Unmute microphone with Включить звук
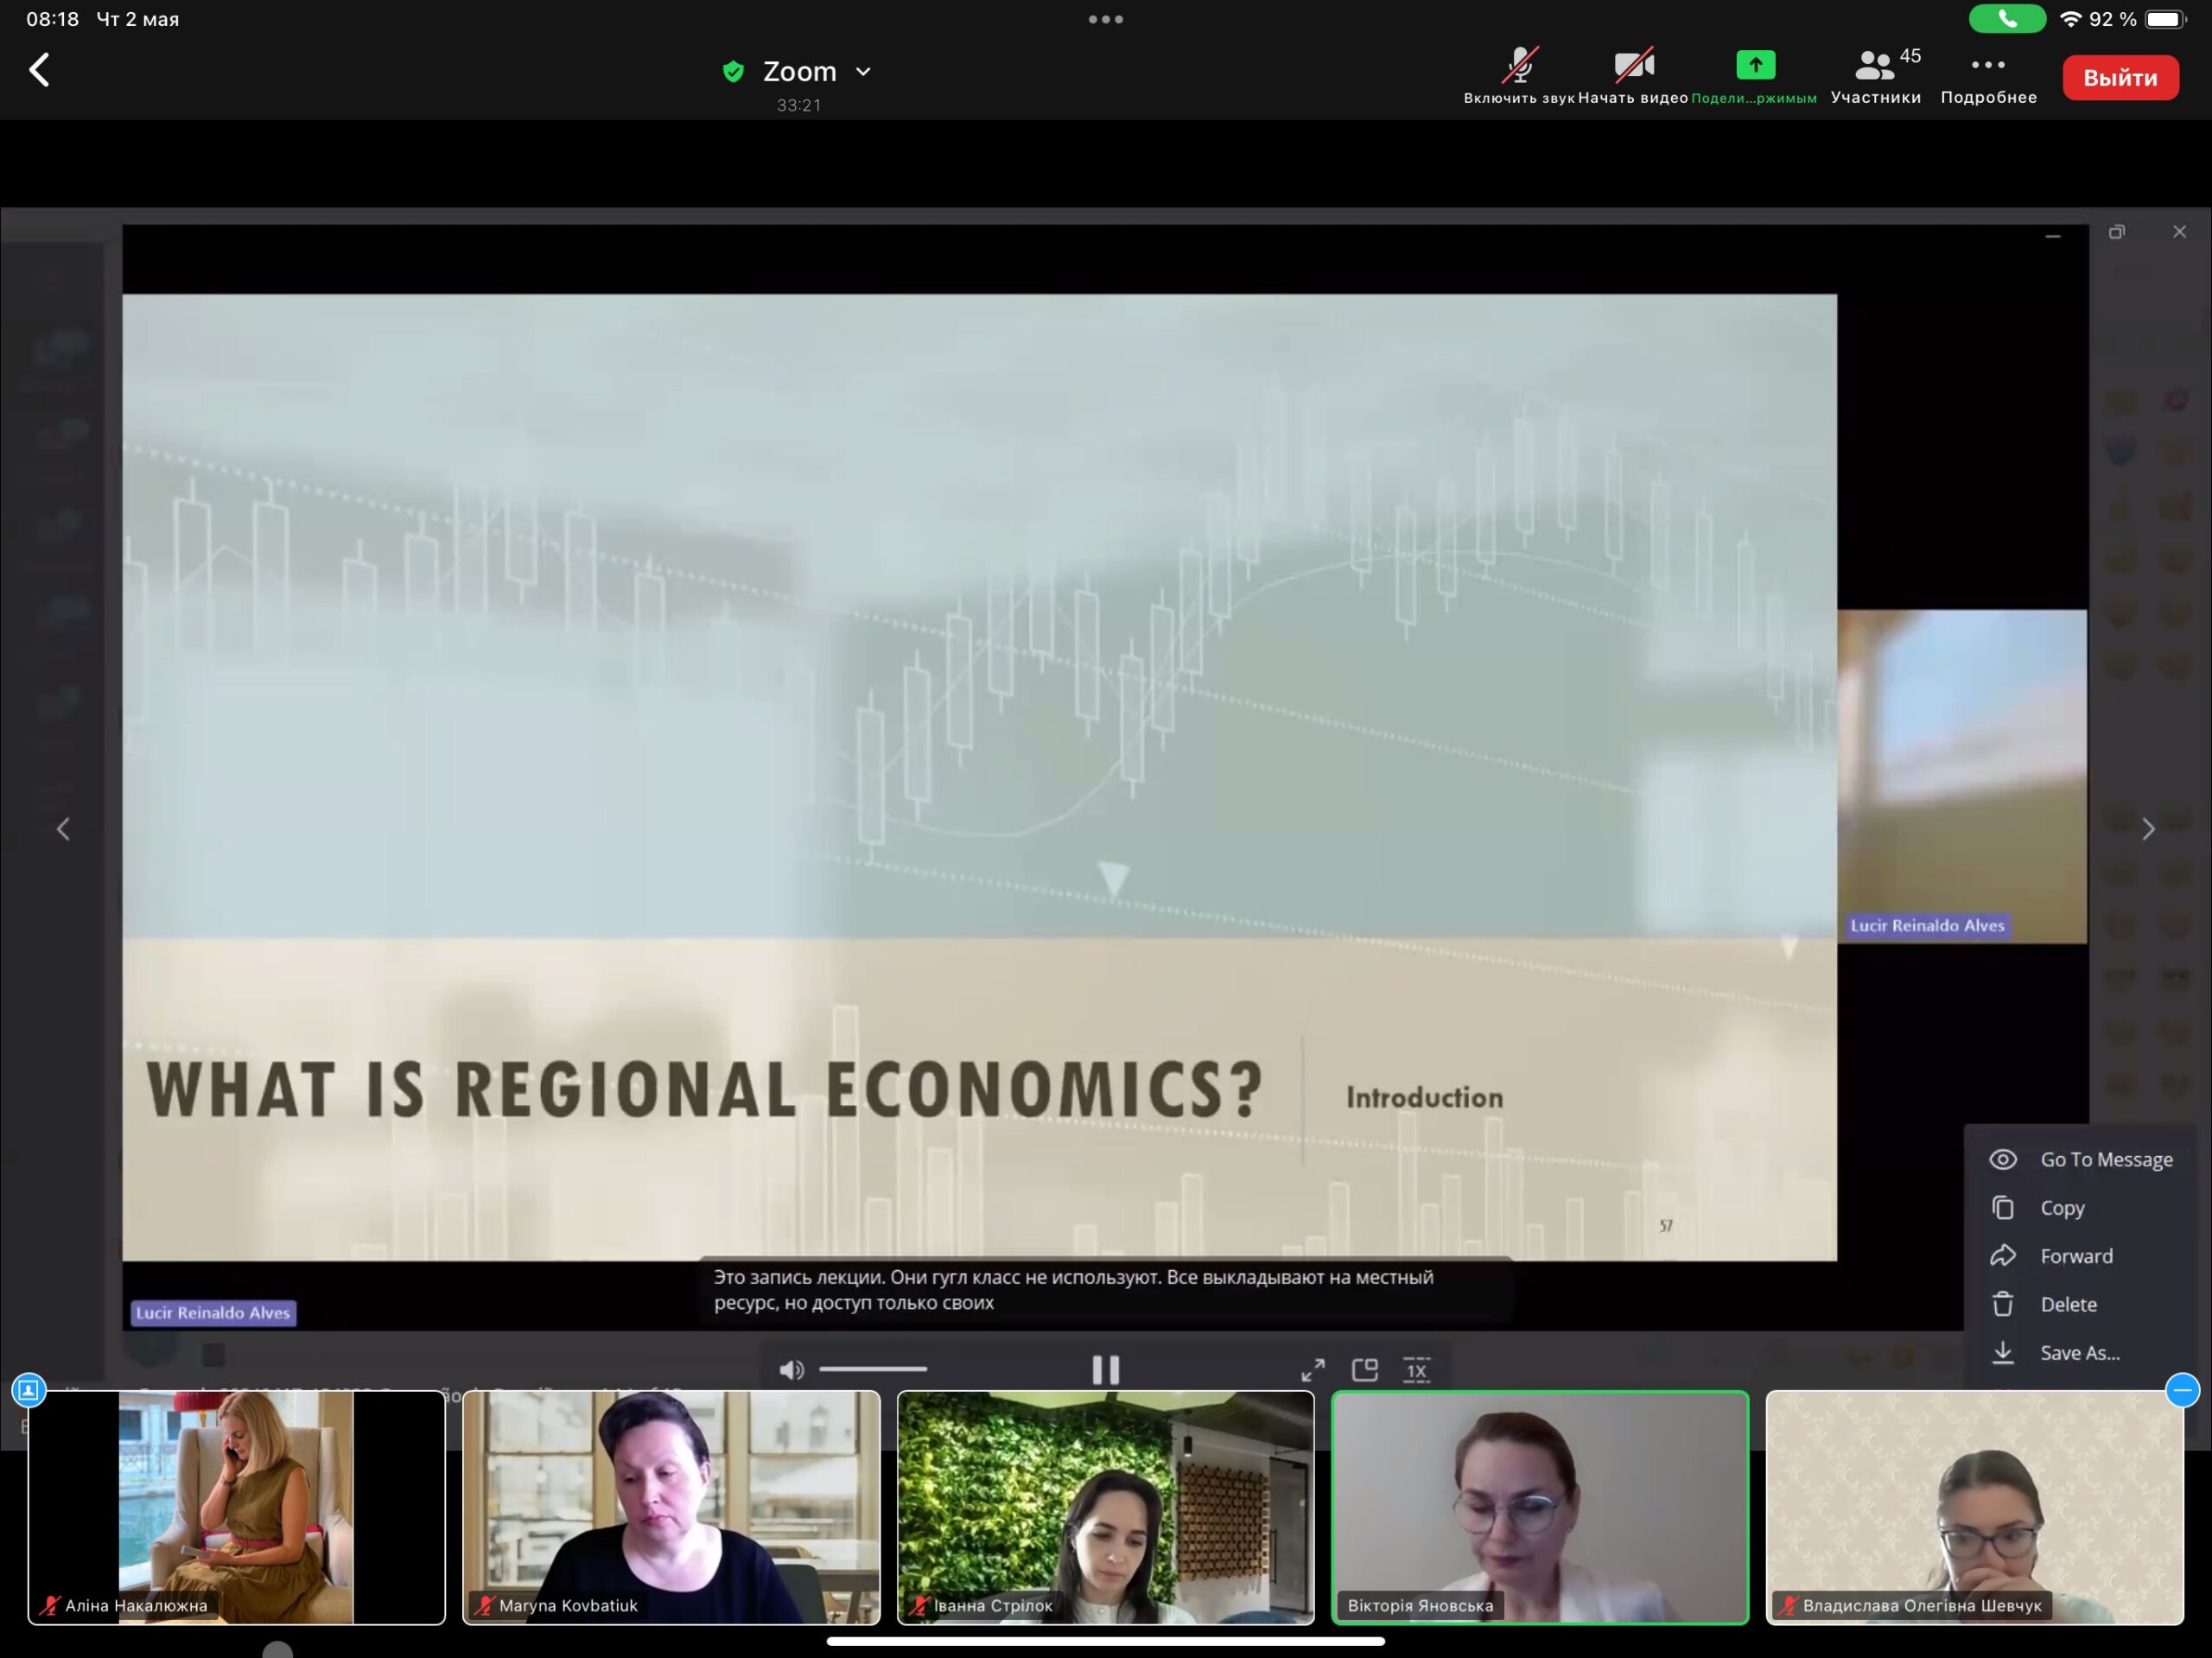 [1519, 76]
